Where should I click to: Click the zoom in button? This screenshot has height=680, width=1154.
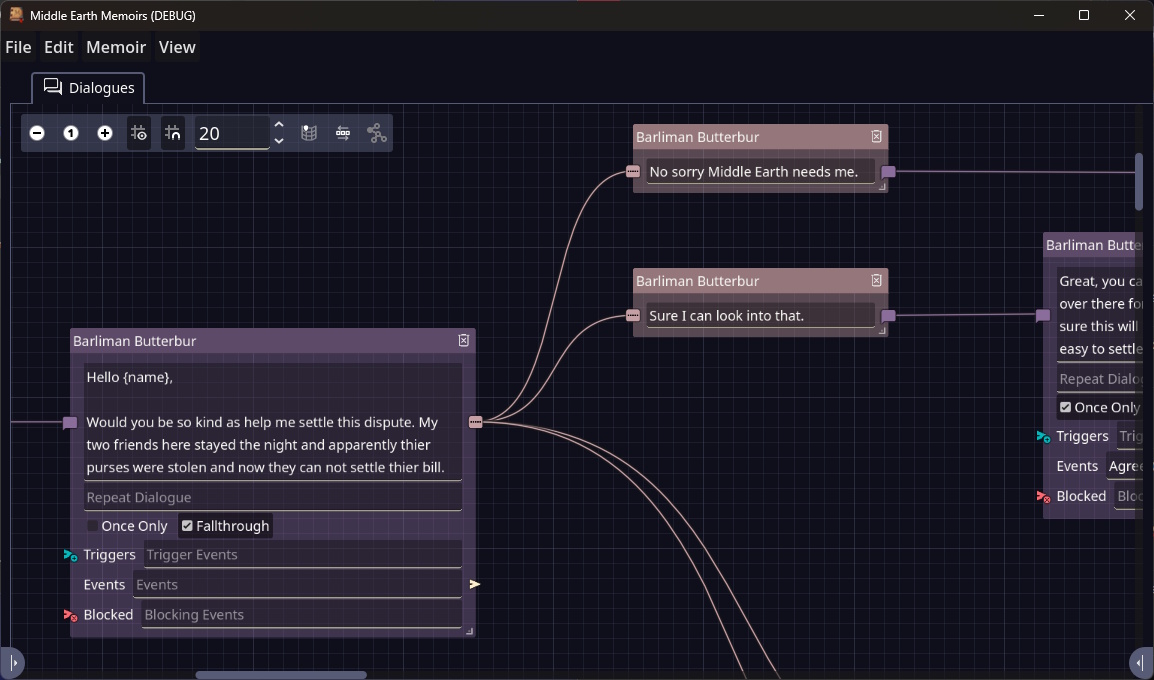pos(105,133)
